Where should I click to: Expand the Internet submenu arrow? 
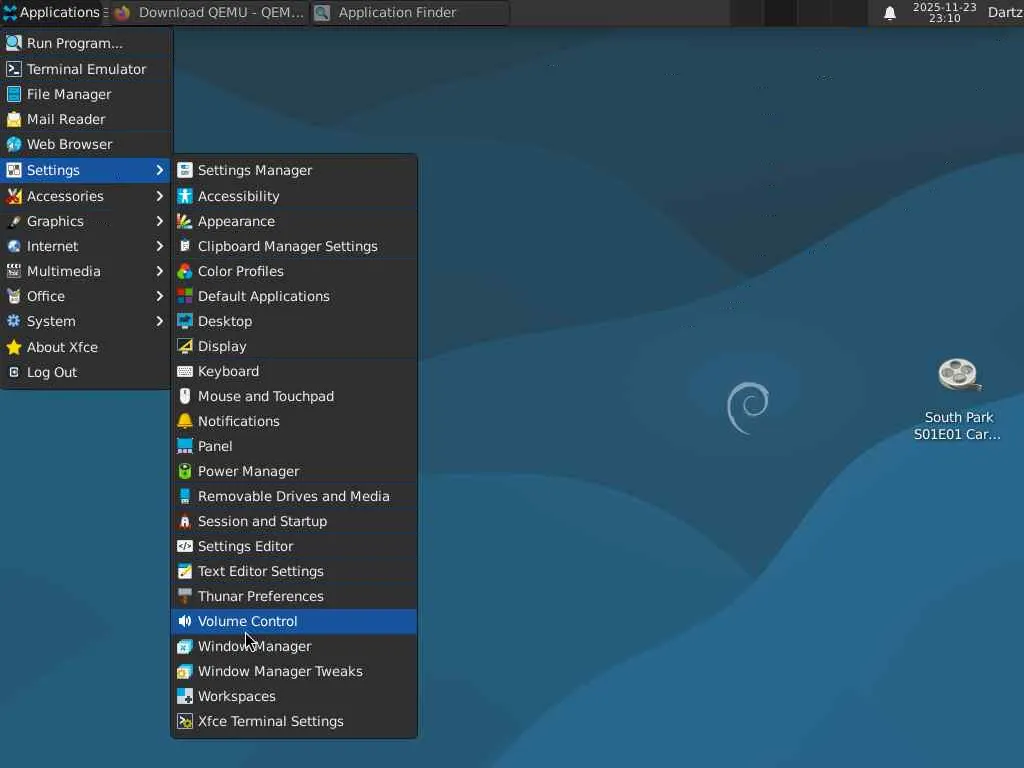pyautogui.click(x=159, y=246)
